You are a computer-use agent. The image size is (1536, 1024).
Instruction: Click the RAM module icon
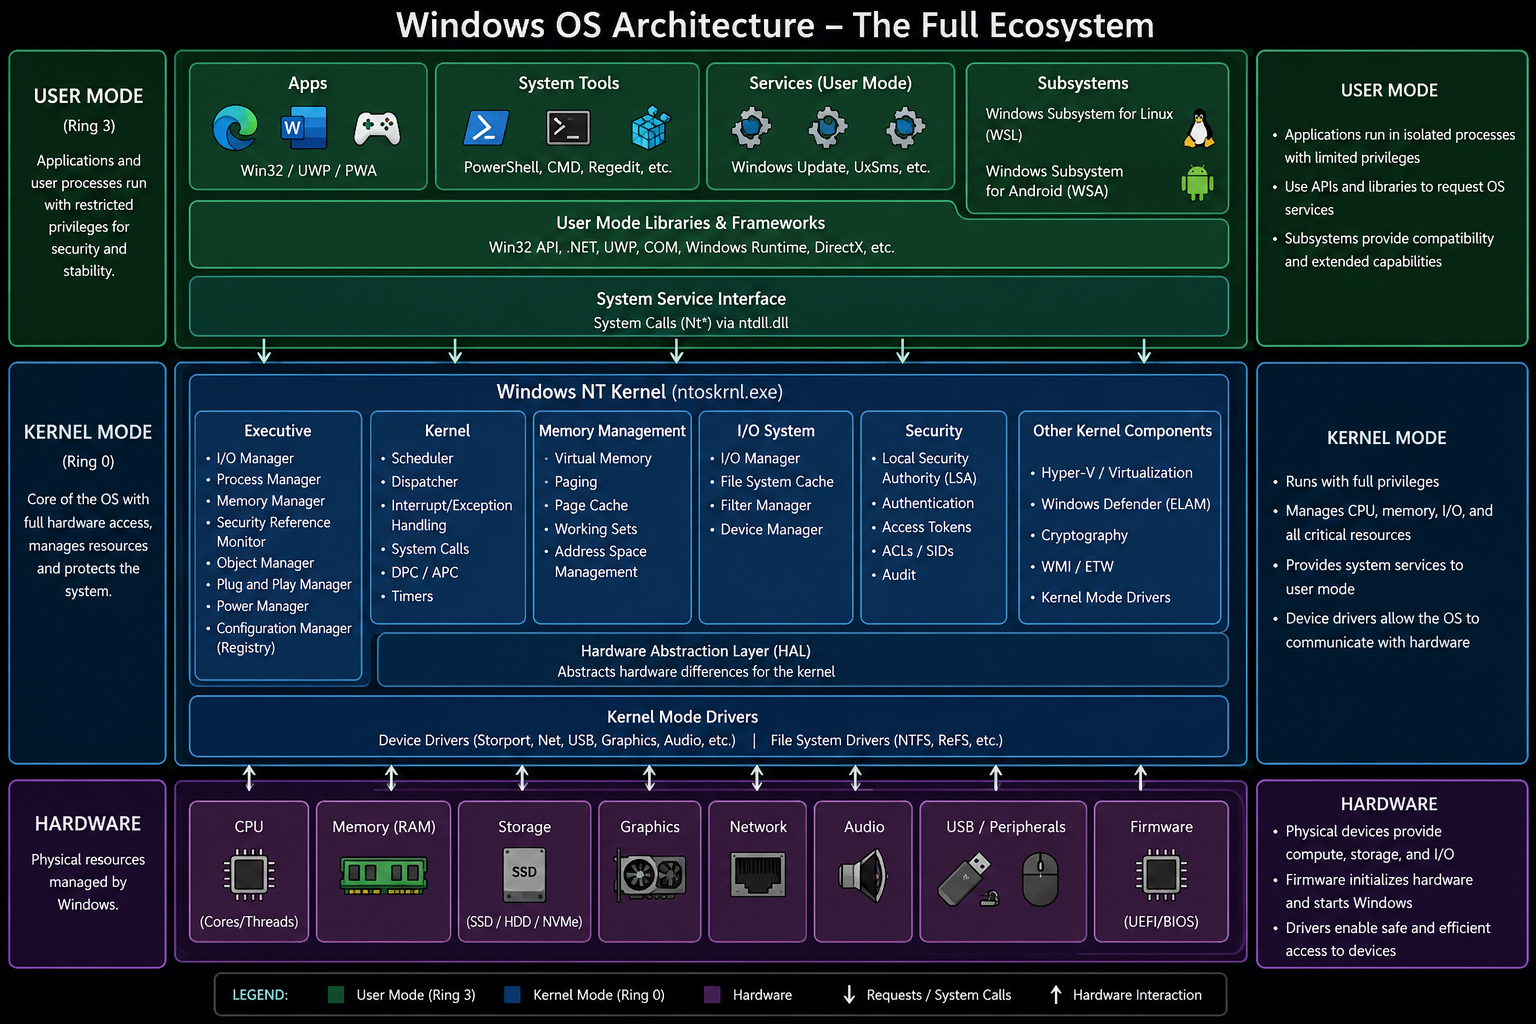tap(384, 875)
